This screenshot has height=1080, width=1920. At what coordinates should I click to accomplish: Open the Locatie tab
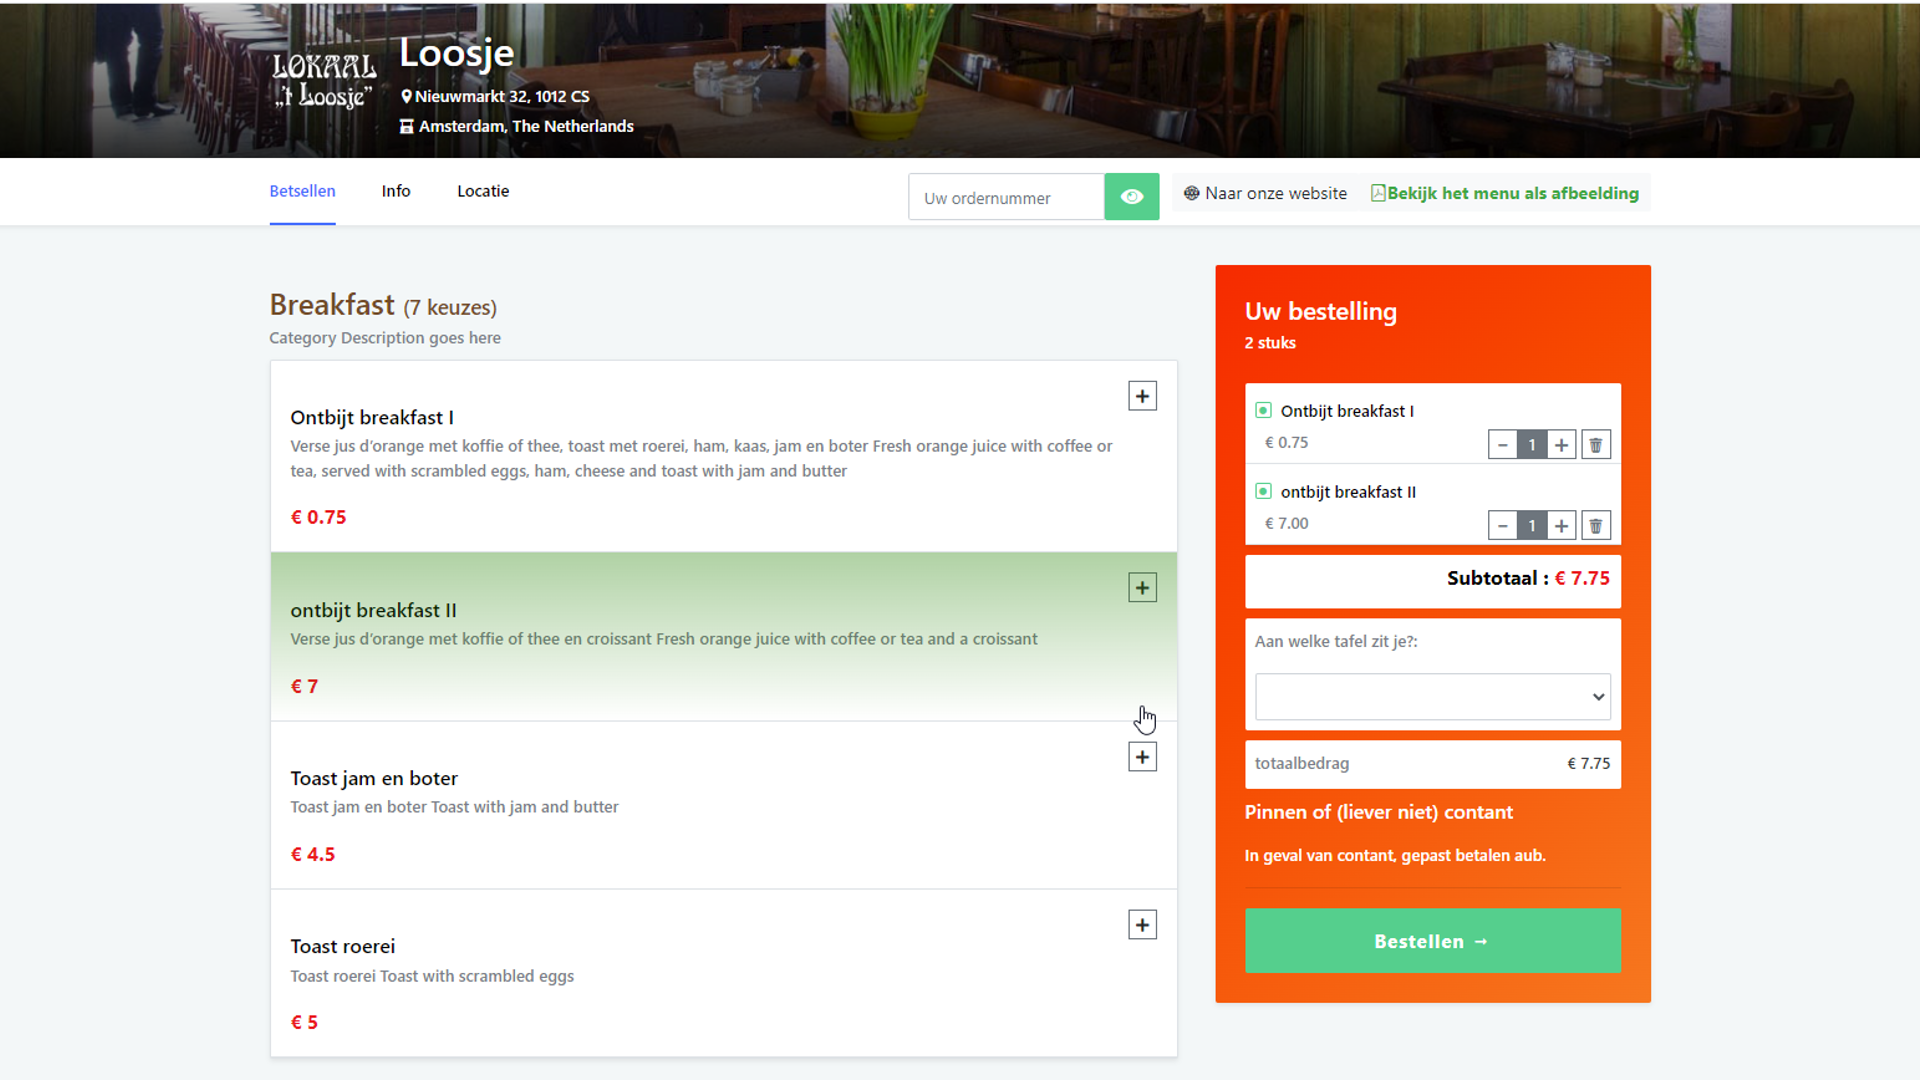point(483,191)
